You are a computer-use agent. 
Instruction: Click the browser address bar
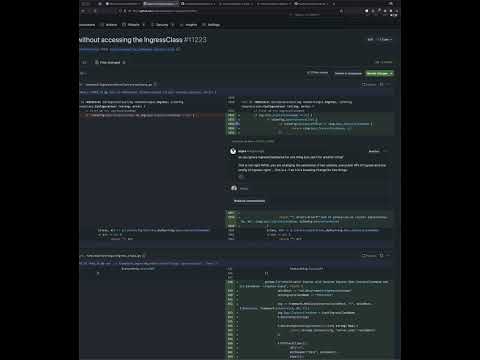point(230,11)
